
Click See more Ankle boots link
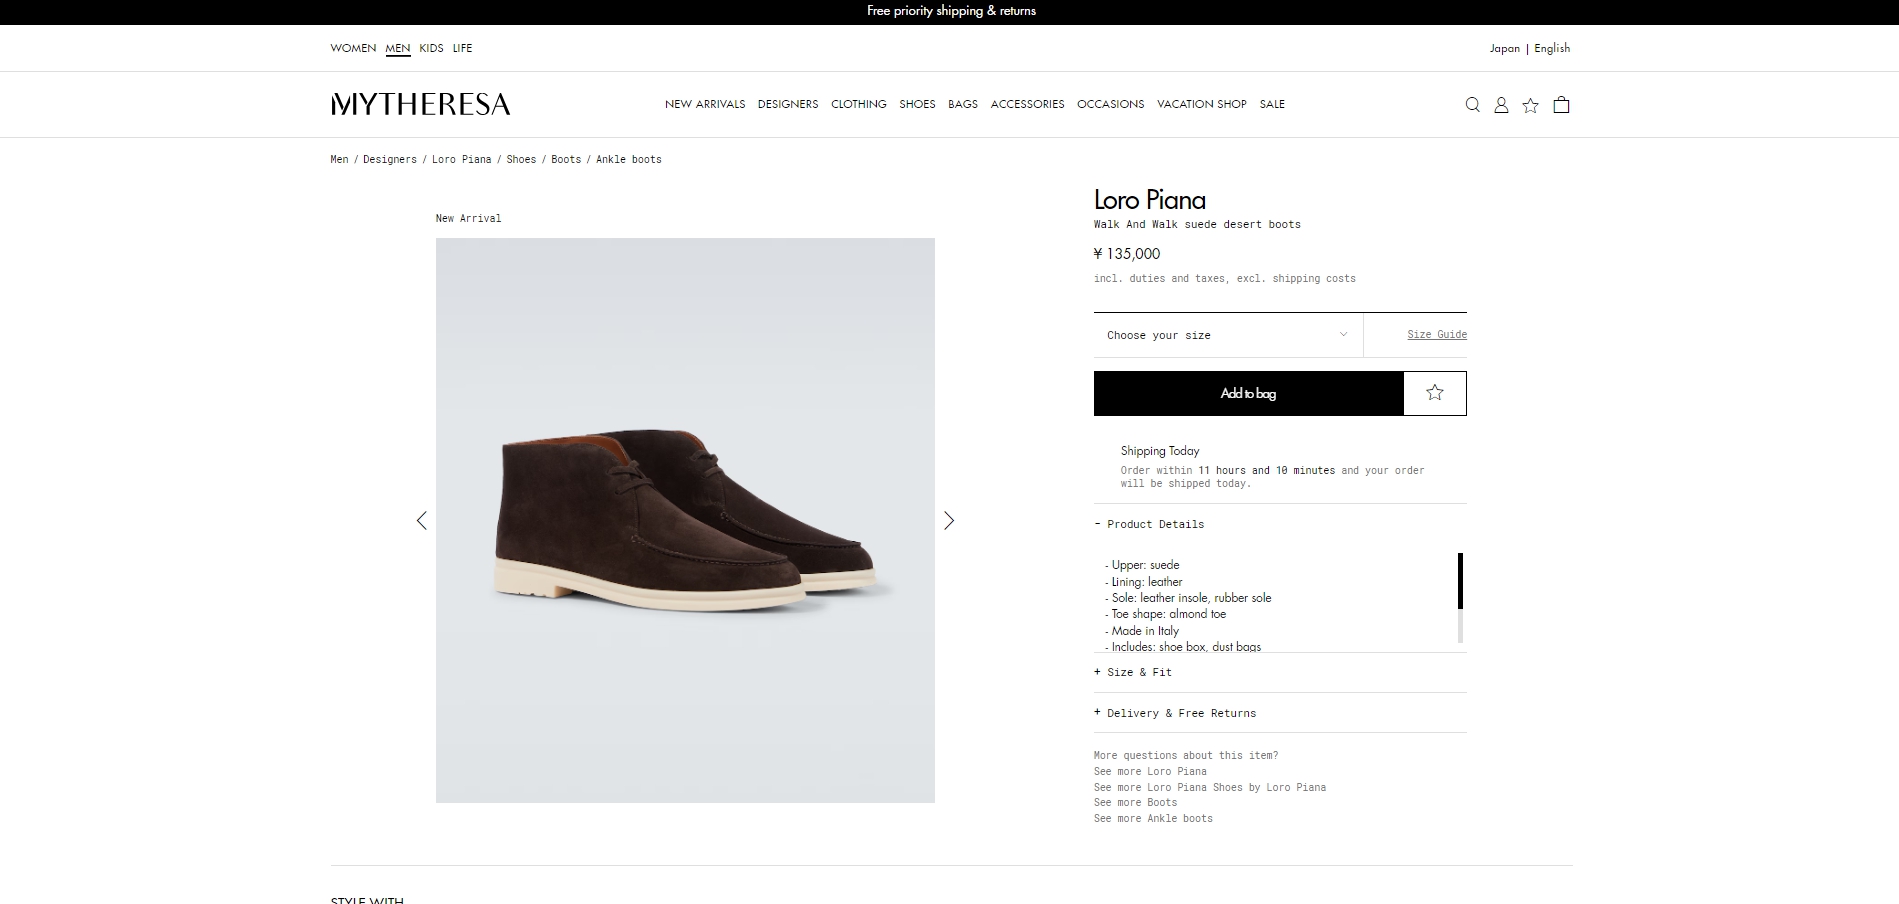pos(1153,818)
